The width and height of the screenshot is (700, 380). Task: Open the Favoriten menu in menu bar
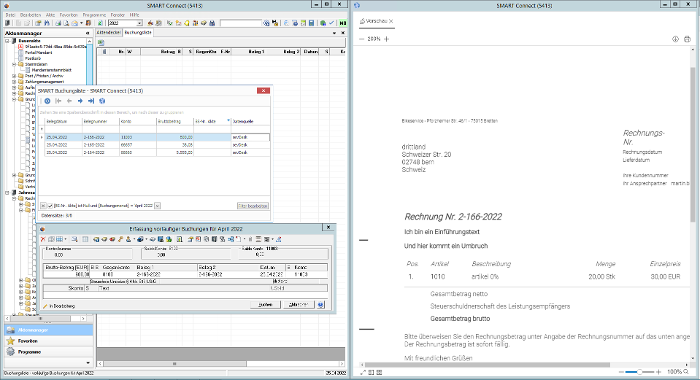[x=68, y=15]
